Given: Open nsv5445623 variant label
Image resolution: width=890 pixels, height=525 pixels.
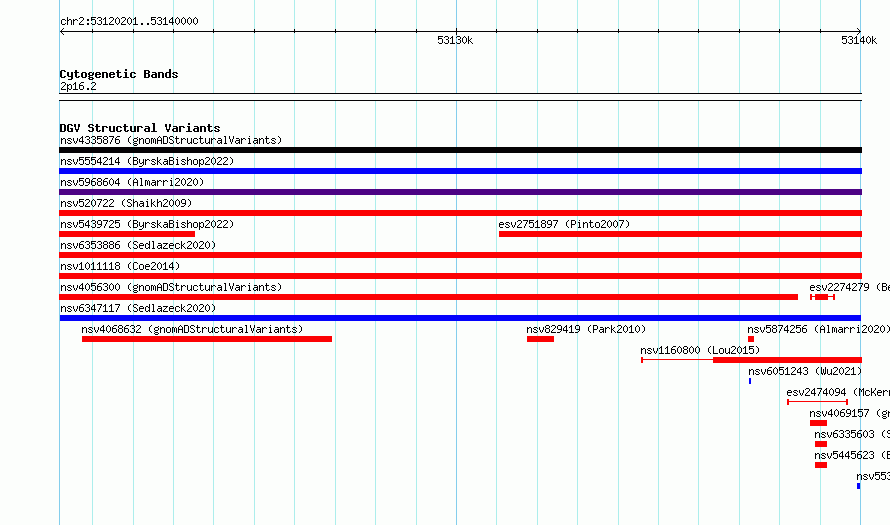Looking at the screenshot, I should coord(851,455).
